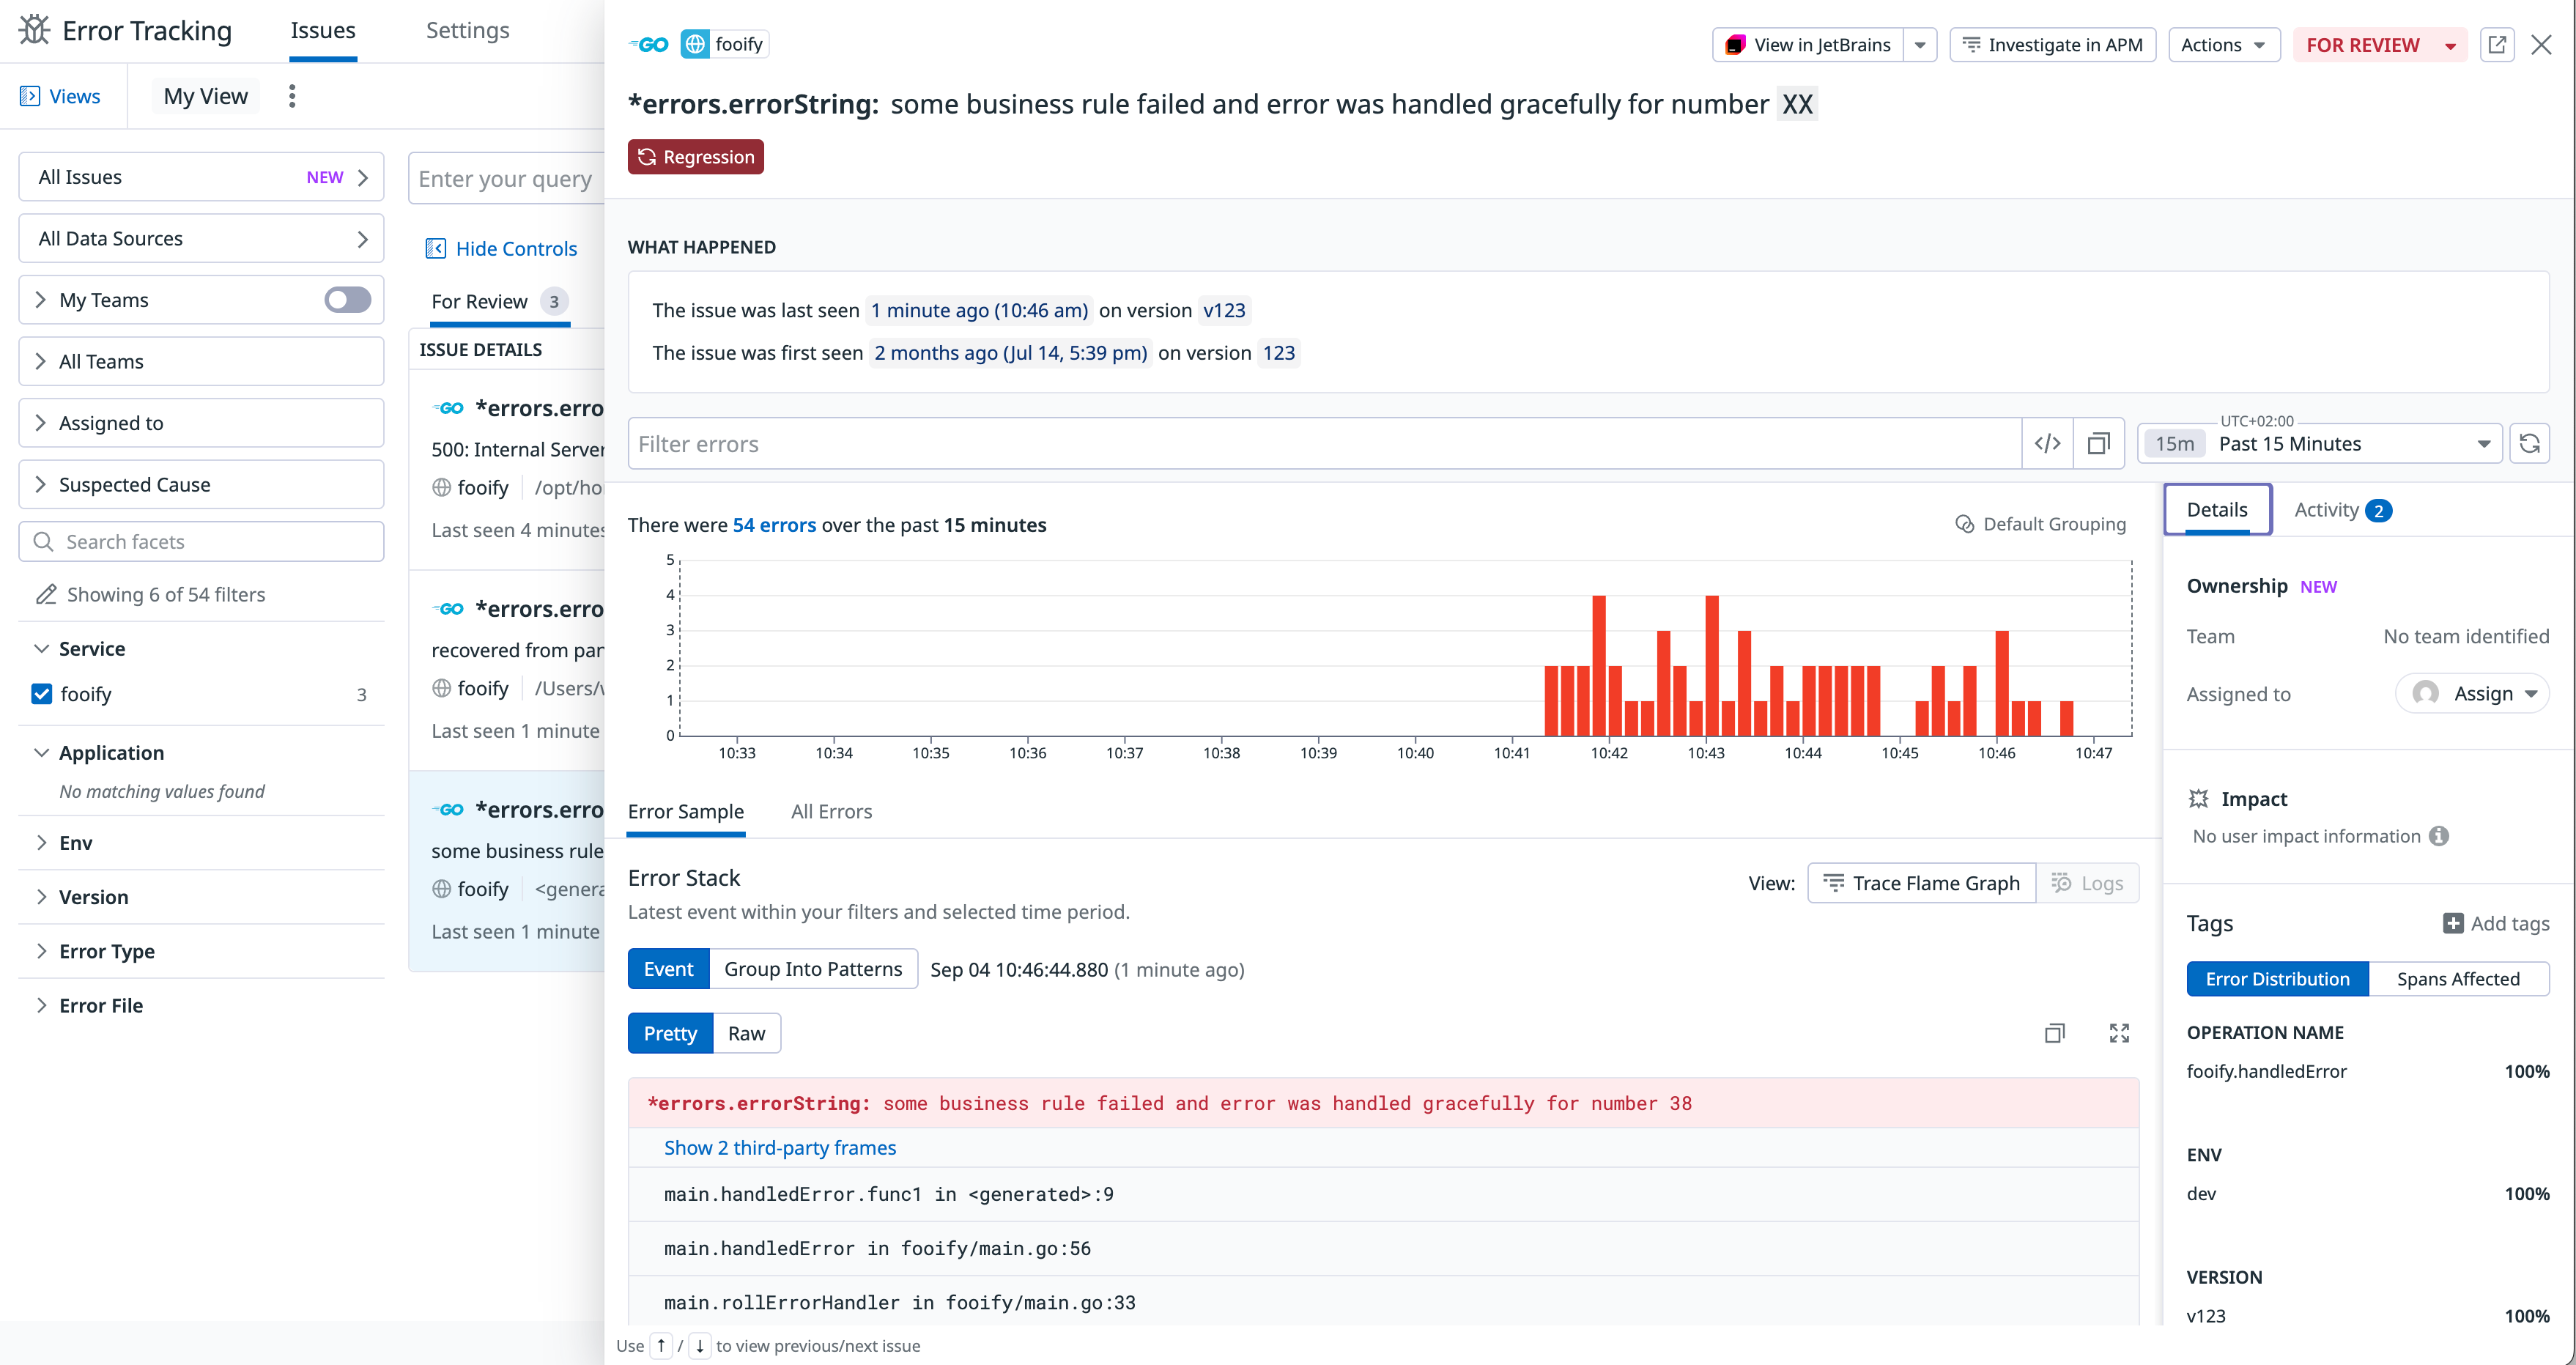Open the Assign dropdown in Ownership panel

(x=2472, y=693)
